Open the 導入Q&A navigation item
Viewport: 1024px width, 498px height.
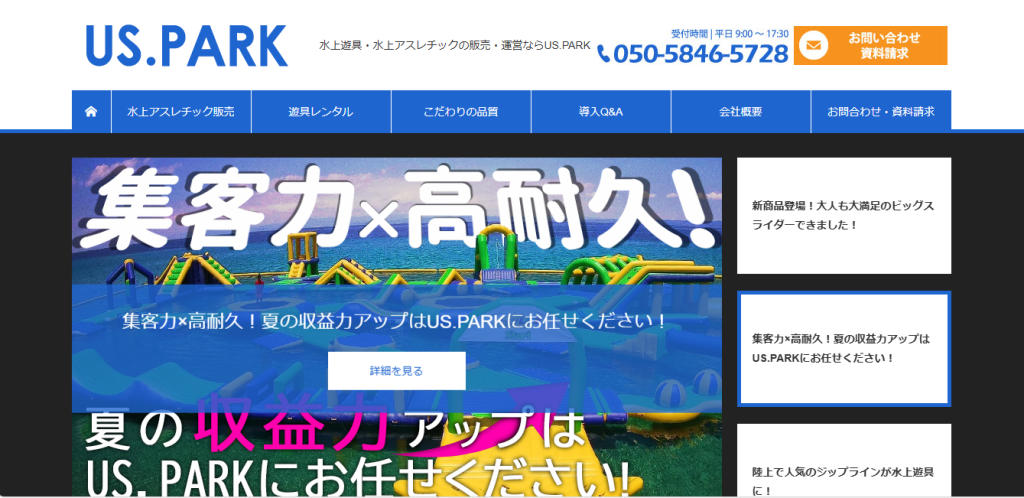pyautogui.click(x=601, y=111)
